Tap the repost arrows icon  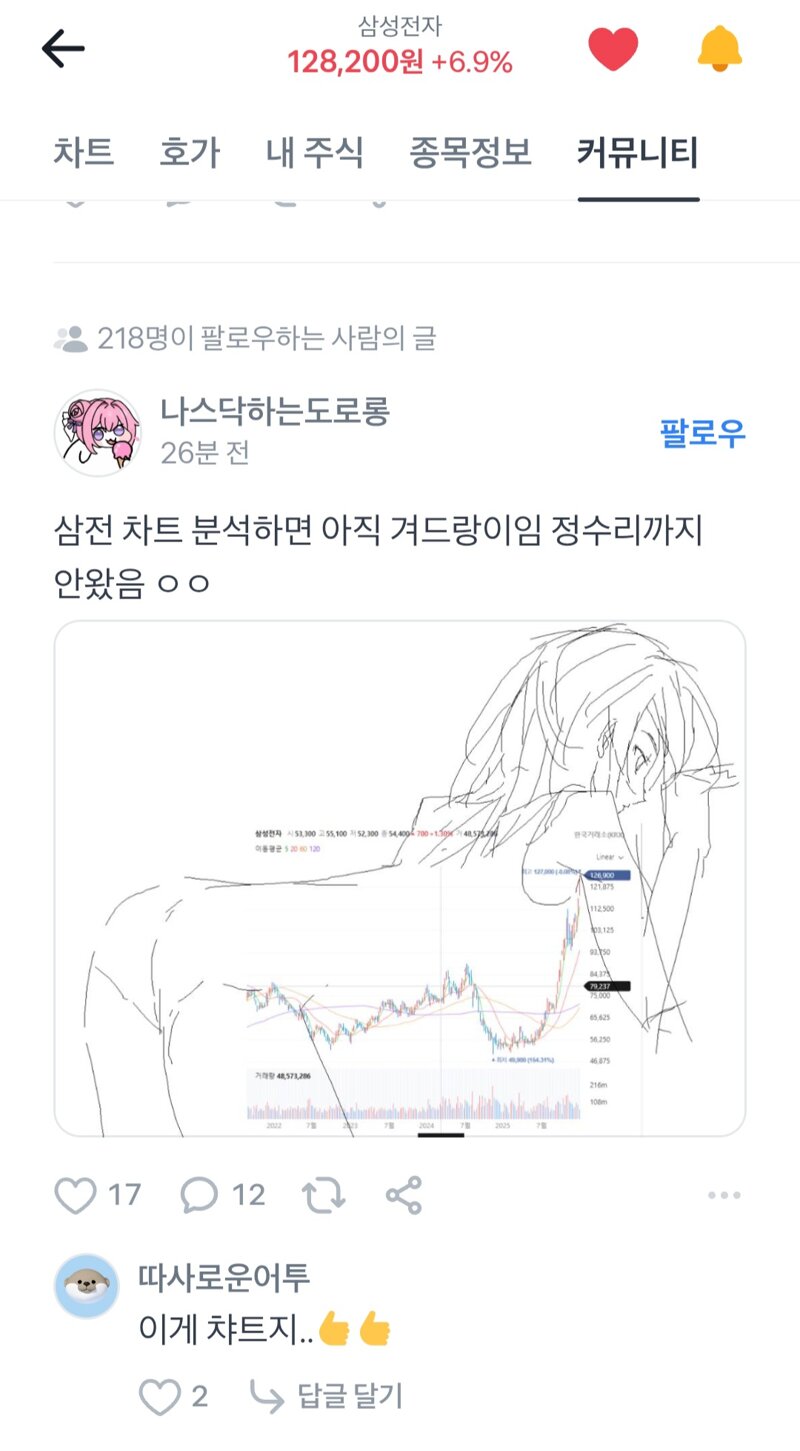[x=324, y=1194]
